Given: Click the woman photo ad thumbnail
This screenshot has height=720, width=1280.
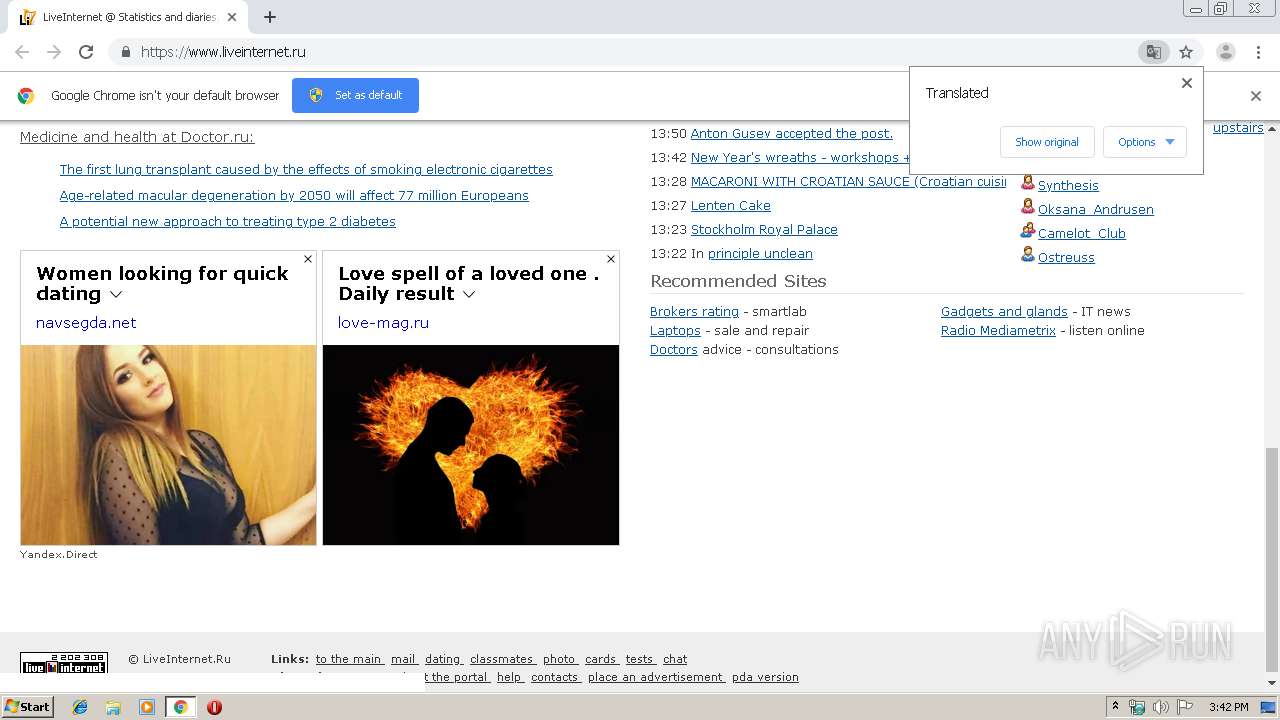Looking at the screenshot, I should tap(168, 445).
